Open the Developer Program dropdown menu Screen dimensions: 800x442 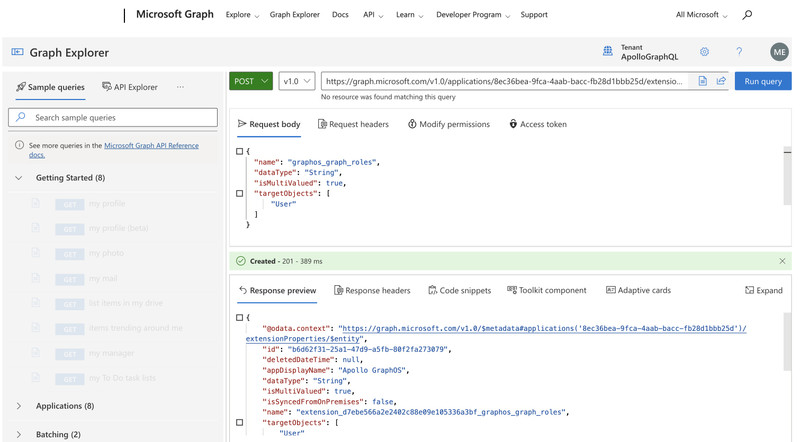point(473,15)
